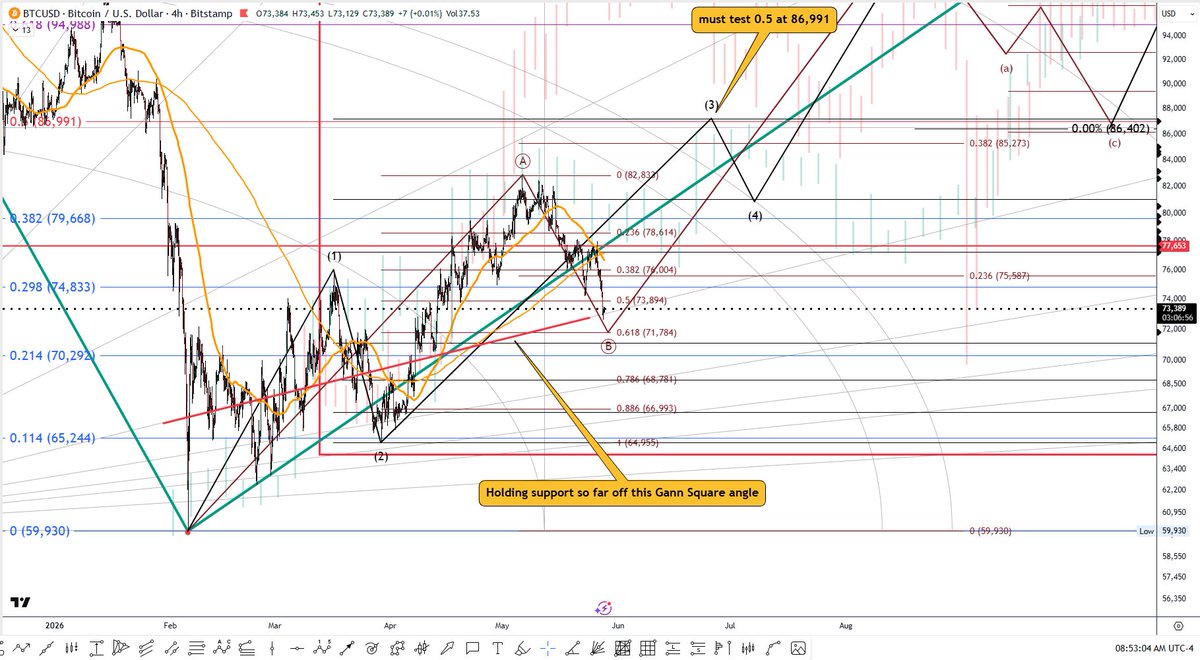The image size is (1200, 660).
Task: Select the circled A wave label
Action: coord(522,160)
